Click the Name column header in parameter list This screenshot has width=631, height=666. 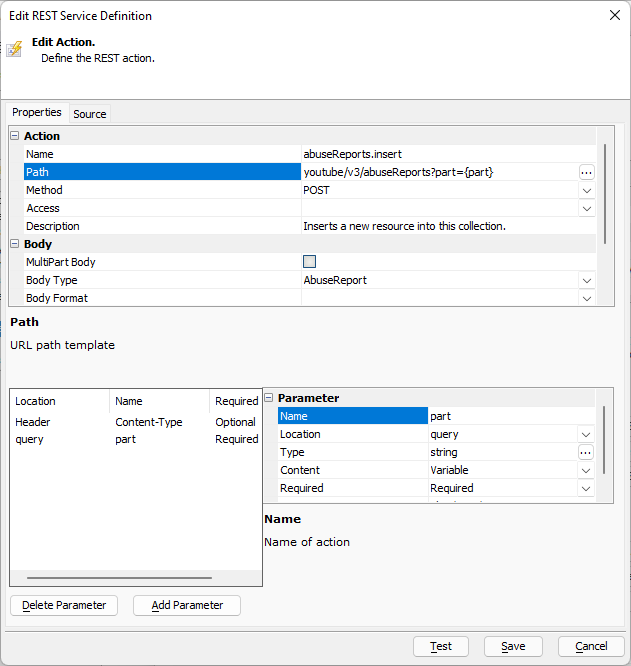tap(160, 401)
